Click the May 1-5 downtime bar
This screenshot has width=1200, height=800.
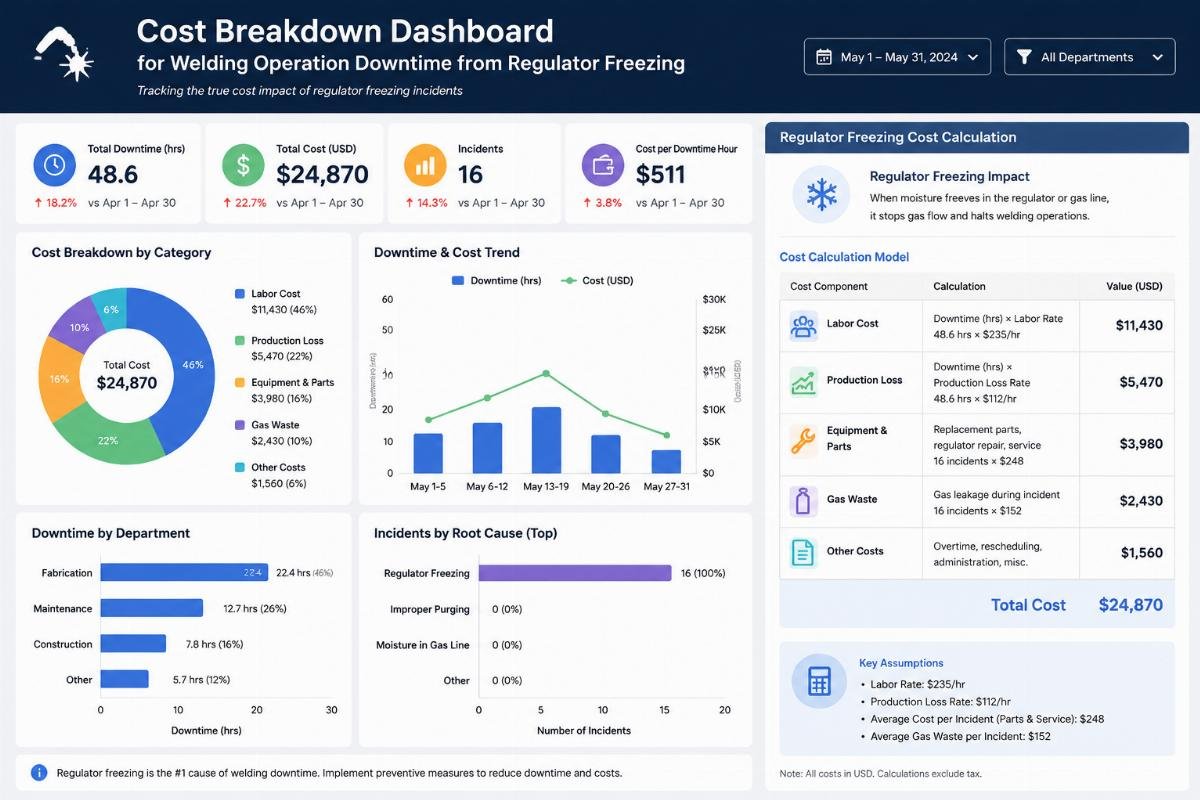[x=428, y=453]
